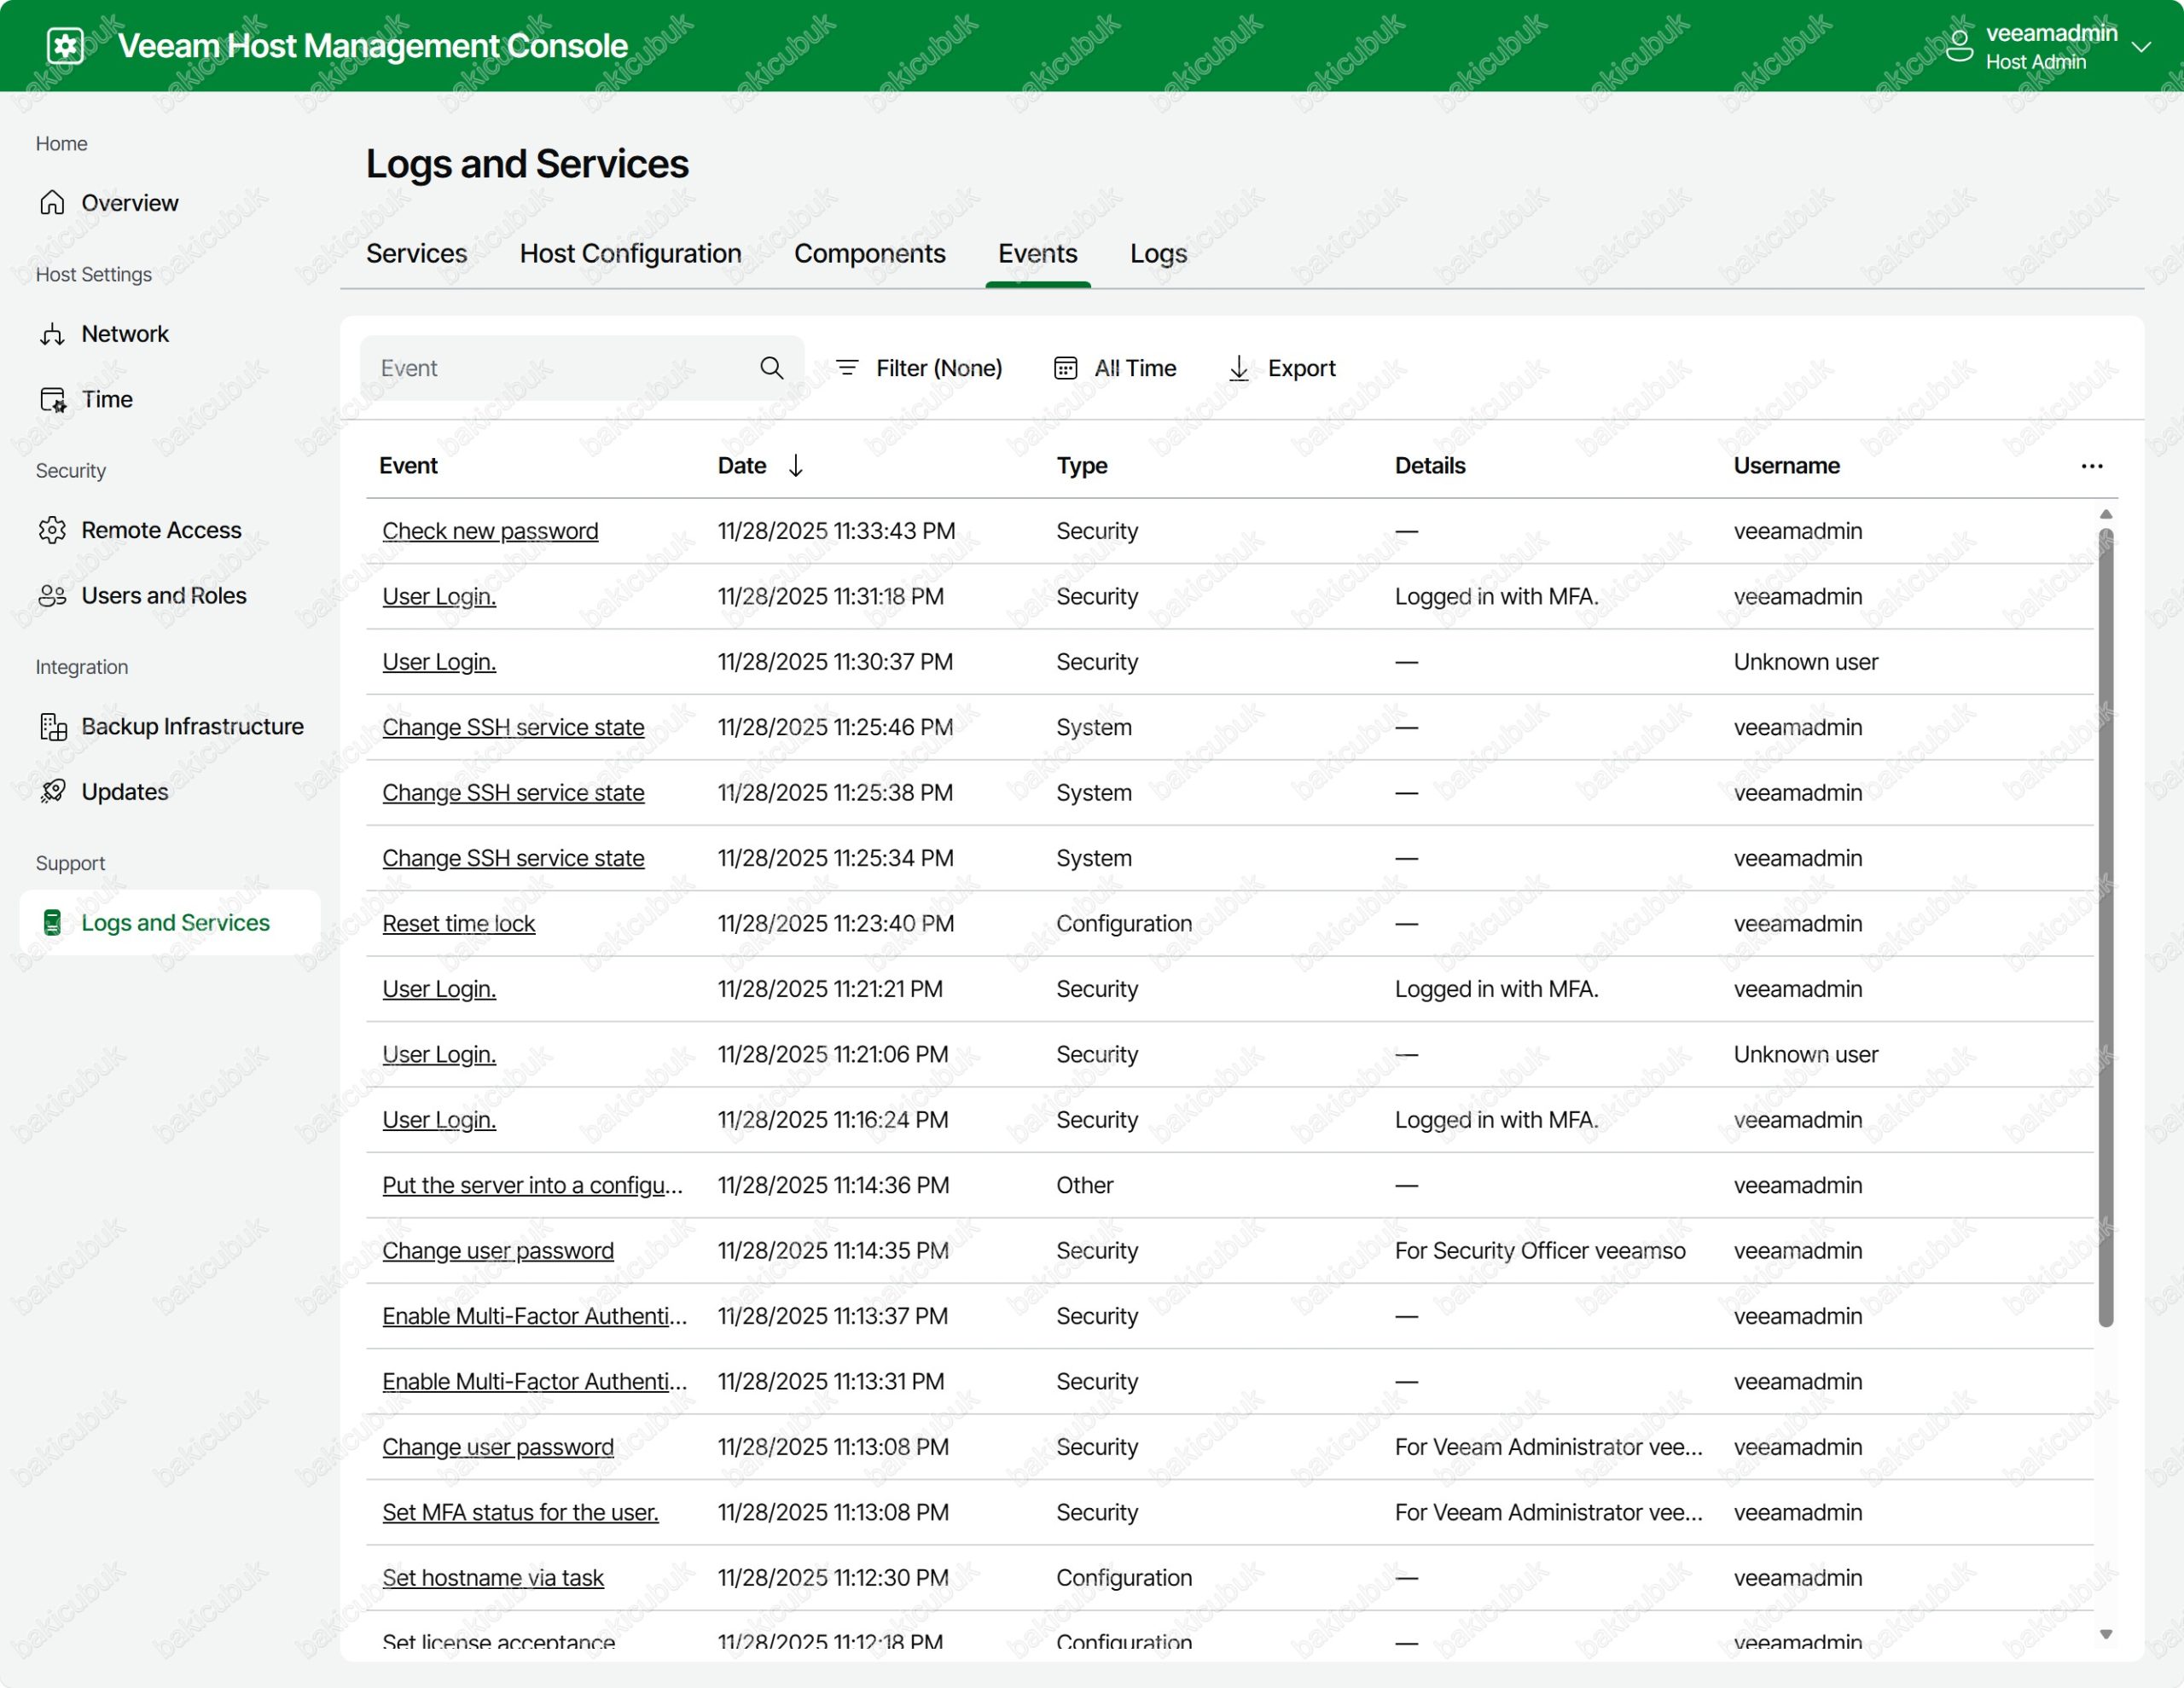Open the Time settings page

pos(107,400)
